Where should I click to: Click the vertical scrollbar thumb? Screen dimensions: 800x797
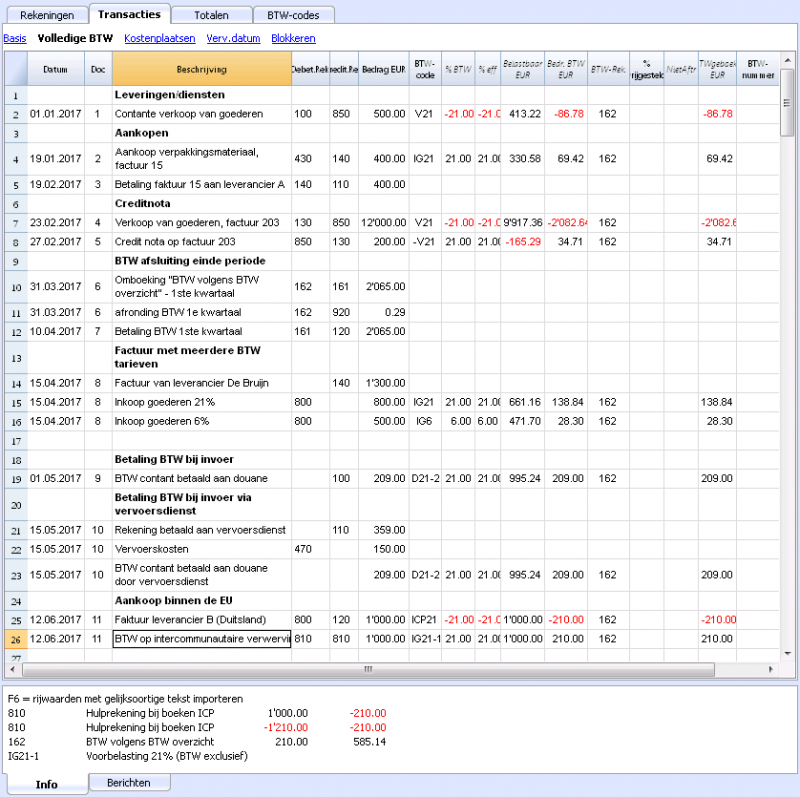787,102
